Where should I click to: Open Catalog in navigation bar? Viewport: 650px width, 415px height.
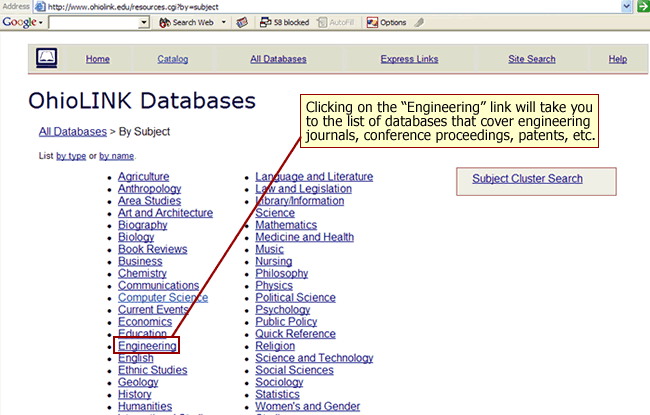pyautogui.click(x=172, y=59)
